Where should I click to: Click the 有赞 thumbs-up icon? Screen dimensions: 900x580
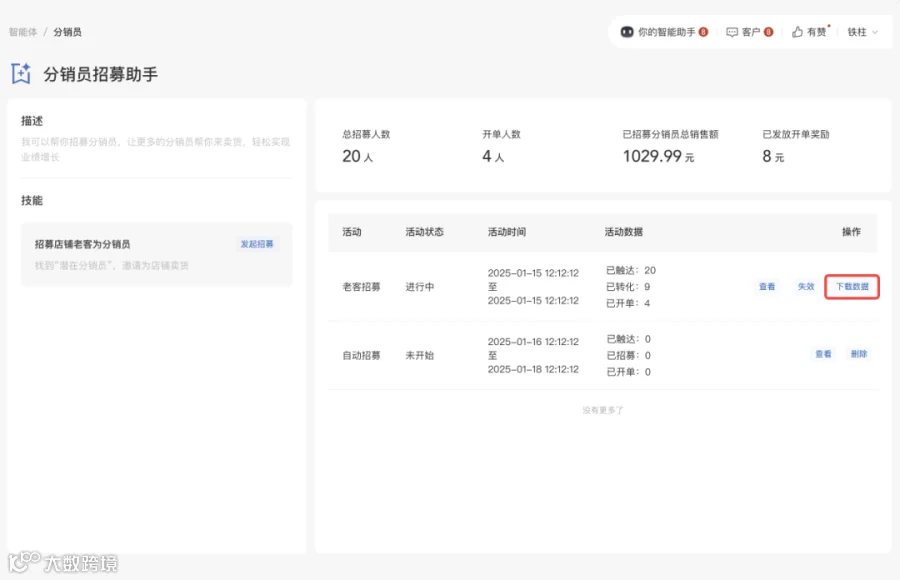coord(797,32)
